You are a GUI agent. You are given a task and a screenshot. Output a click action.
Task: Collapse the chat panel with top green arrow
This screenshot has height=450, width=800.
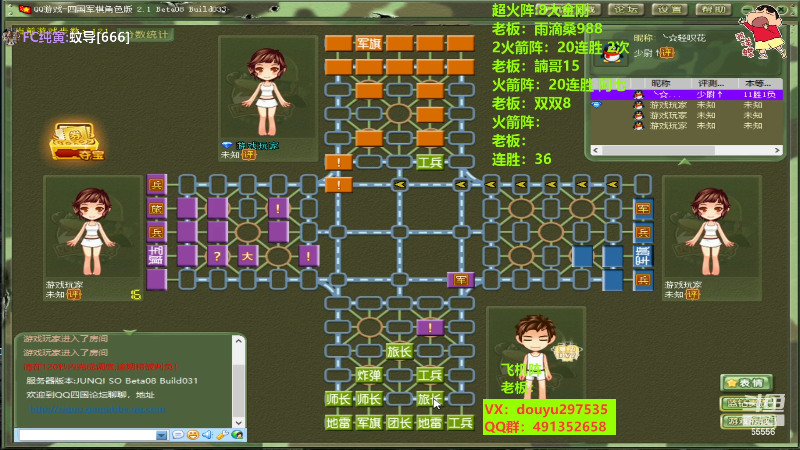pos(130,332)
